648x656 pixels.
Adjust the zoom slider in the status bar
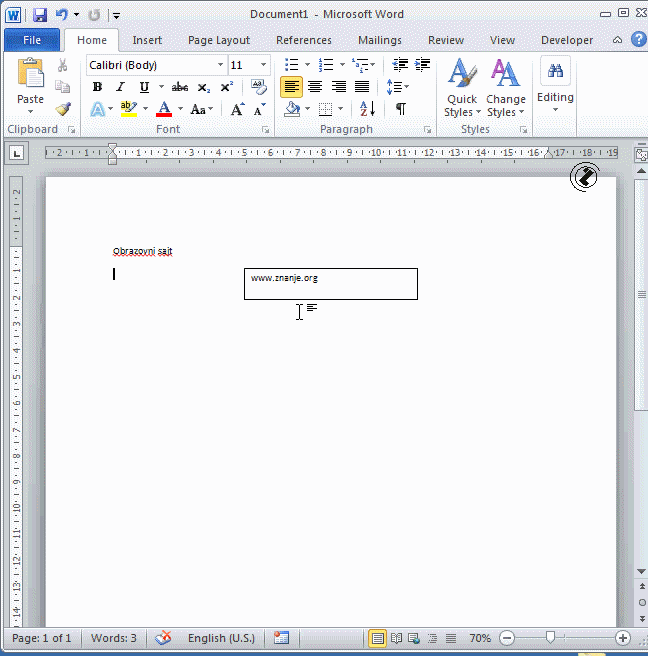pos(549,638)
